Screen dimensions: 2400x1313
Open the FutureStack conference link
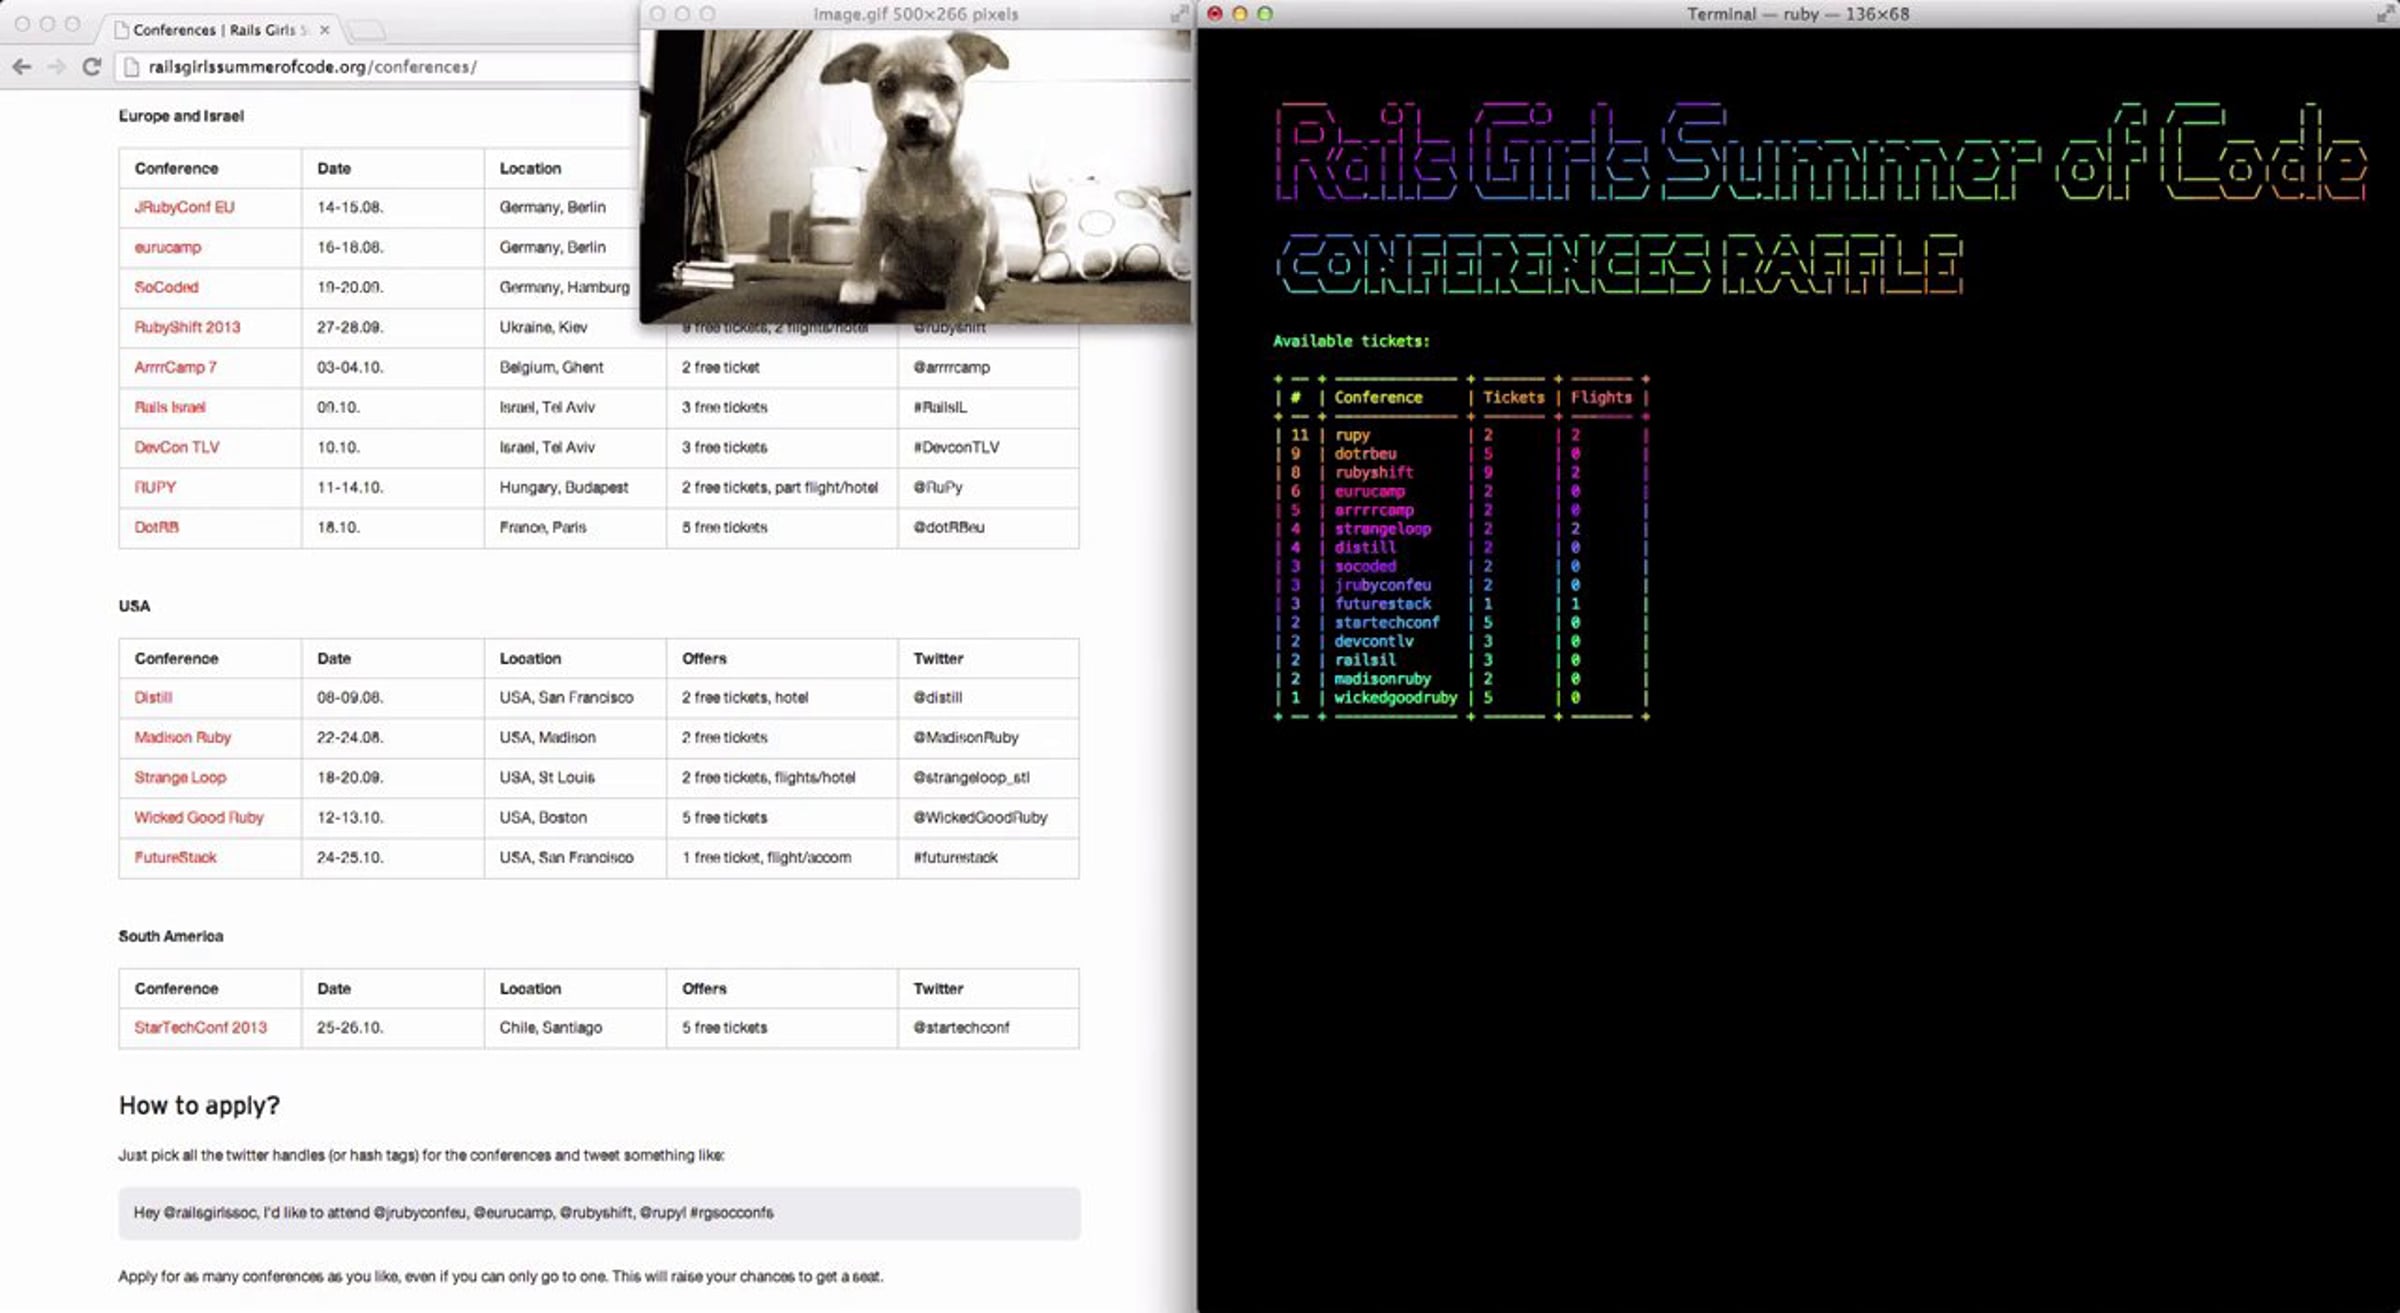pyautogui.click(x=175, y=857)
